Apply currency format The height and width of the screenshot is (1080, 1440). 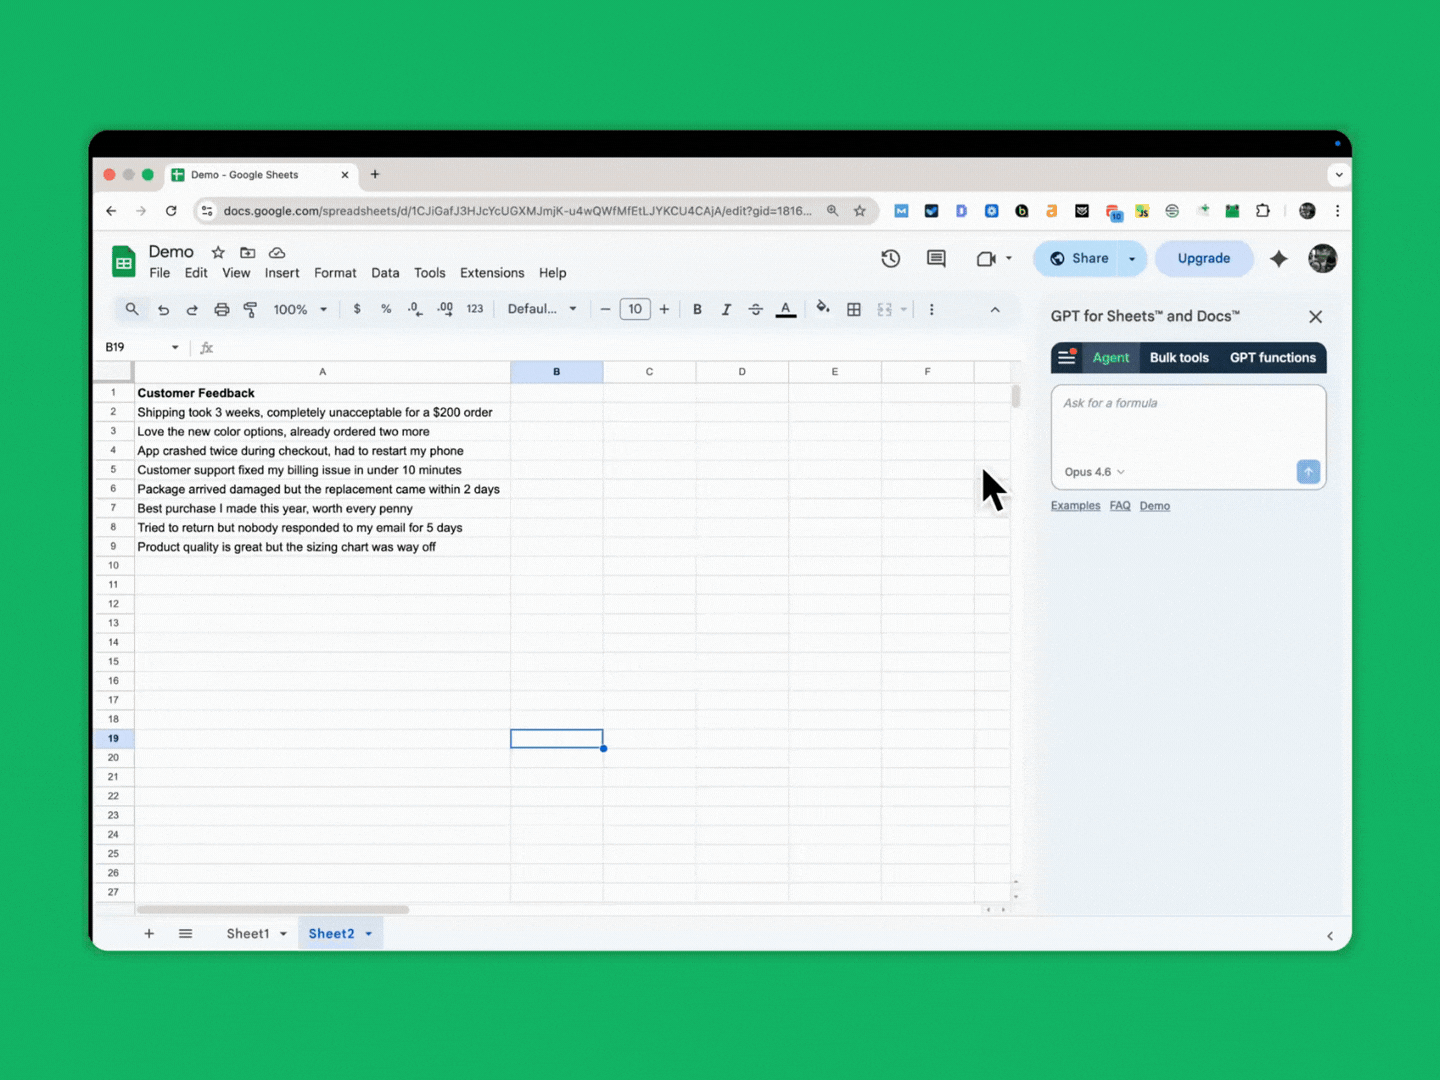[357, 309]
